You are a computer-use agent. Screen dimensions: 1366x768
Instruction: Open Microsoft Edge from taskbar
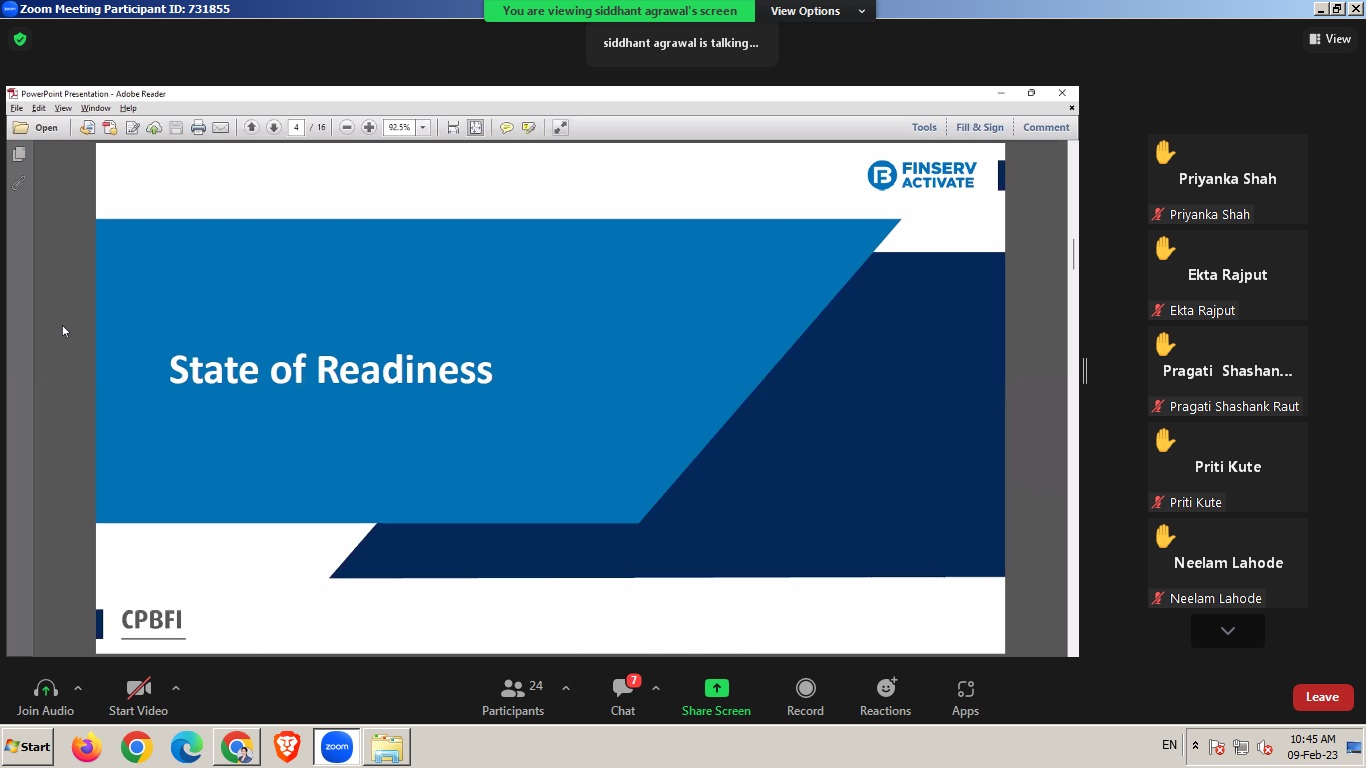(187, 747)
